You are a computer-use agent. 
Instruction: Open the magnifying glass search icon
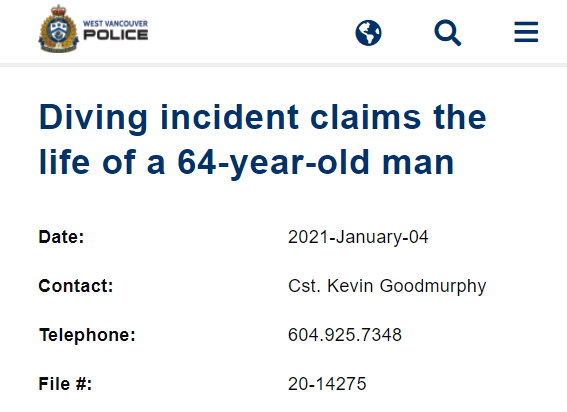tap(447, 33)
